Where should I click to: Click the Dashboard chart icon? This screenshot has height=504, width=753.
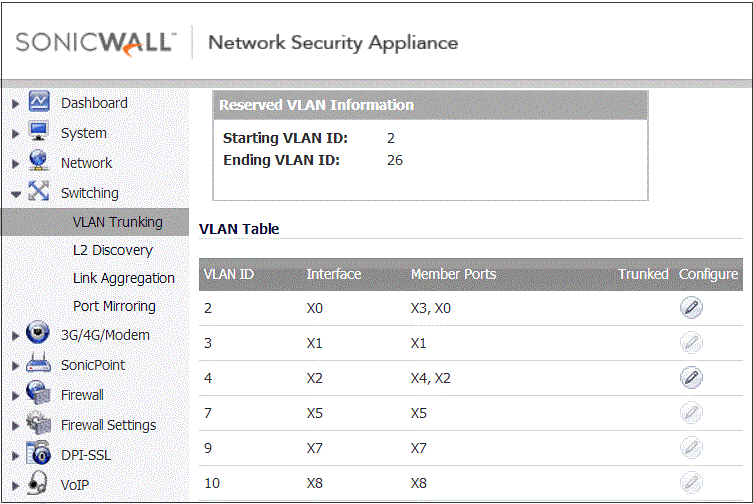click(x=39, y=101)
